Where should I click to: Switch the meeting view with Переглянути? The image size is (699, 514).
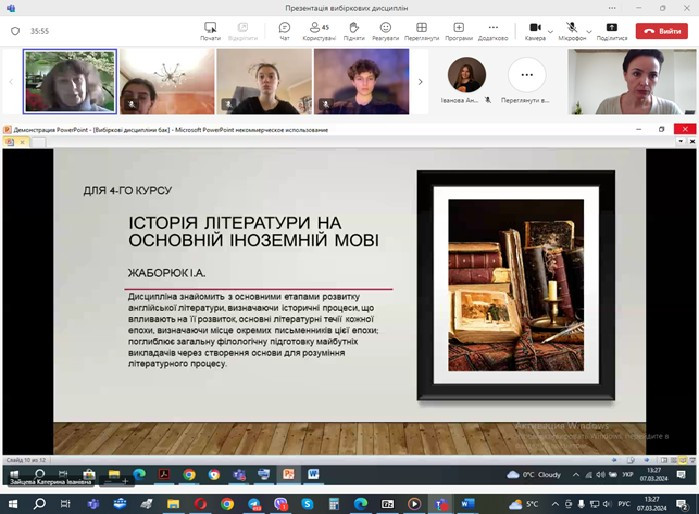[x=421, y=30]
